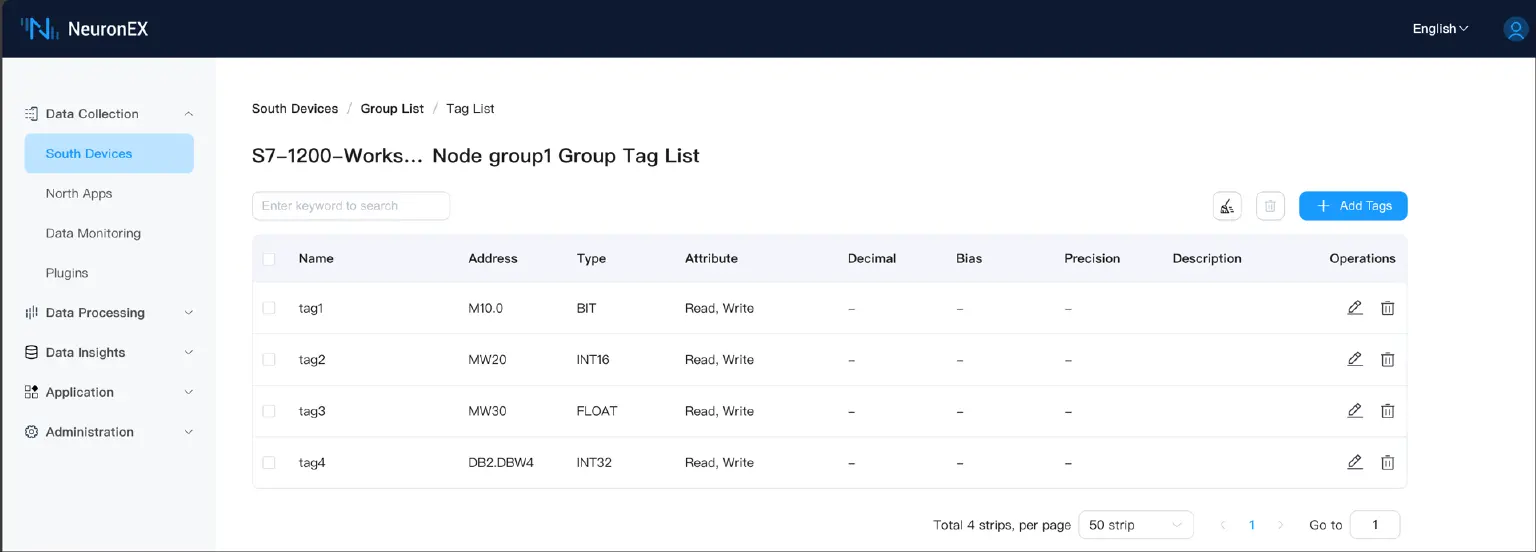Open the user profile avatar icon
The height and width of the screenshot is (552, 1536).
tap(1515, 29)
